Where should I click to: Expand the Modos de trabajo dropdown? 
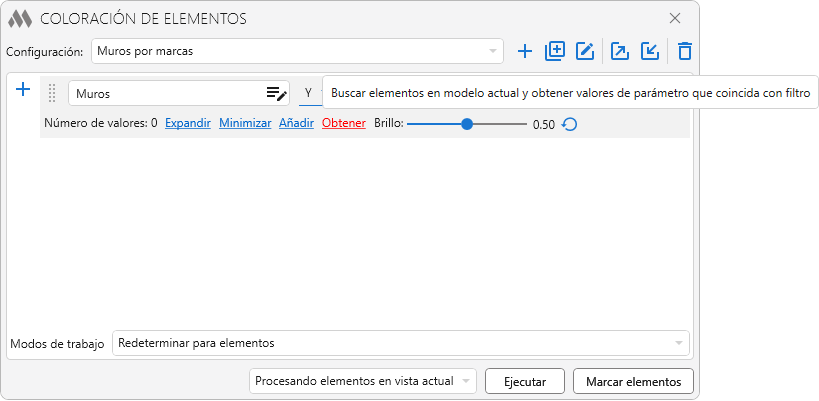click(400, 343)
